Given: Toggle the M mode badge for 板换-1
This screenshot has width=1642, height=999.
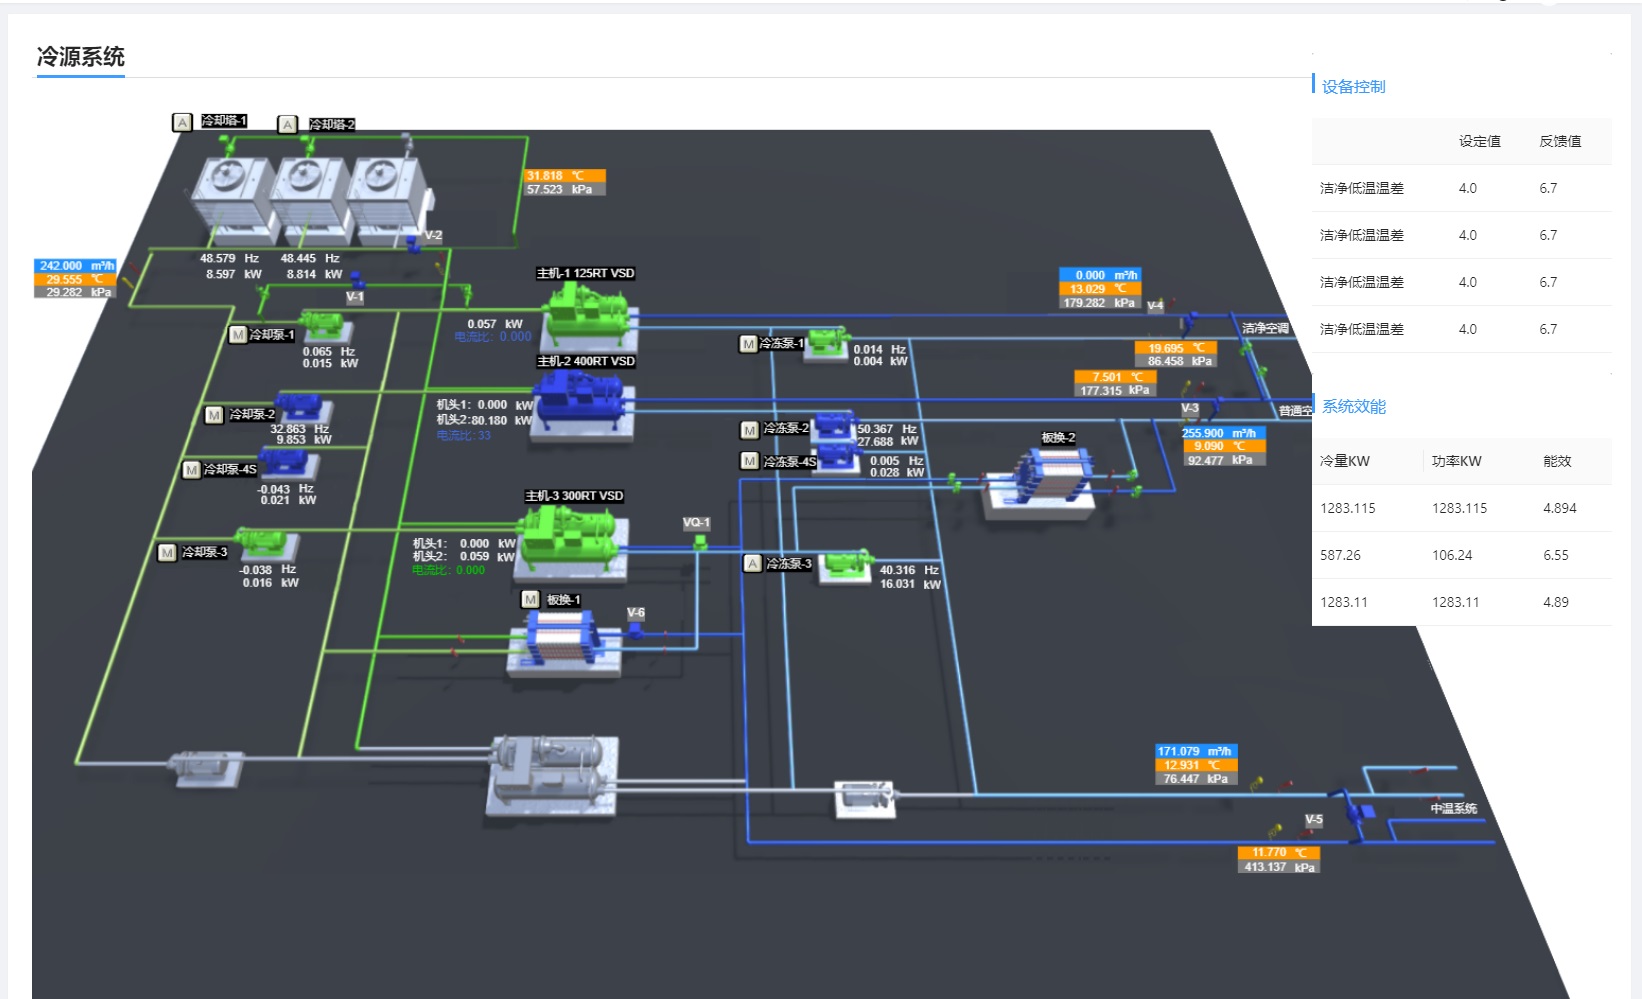Looking at the screenshot, I should click(x=531, y=600).
